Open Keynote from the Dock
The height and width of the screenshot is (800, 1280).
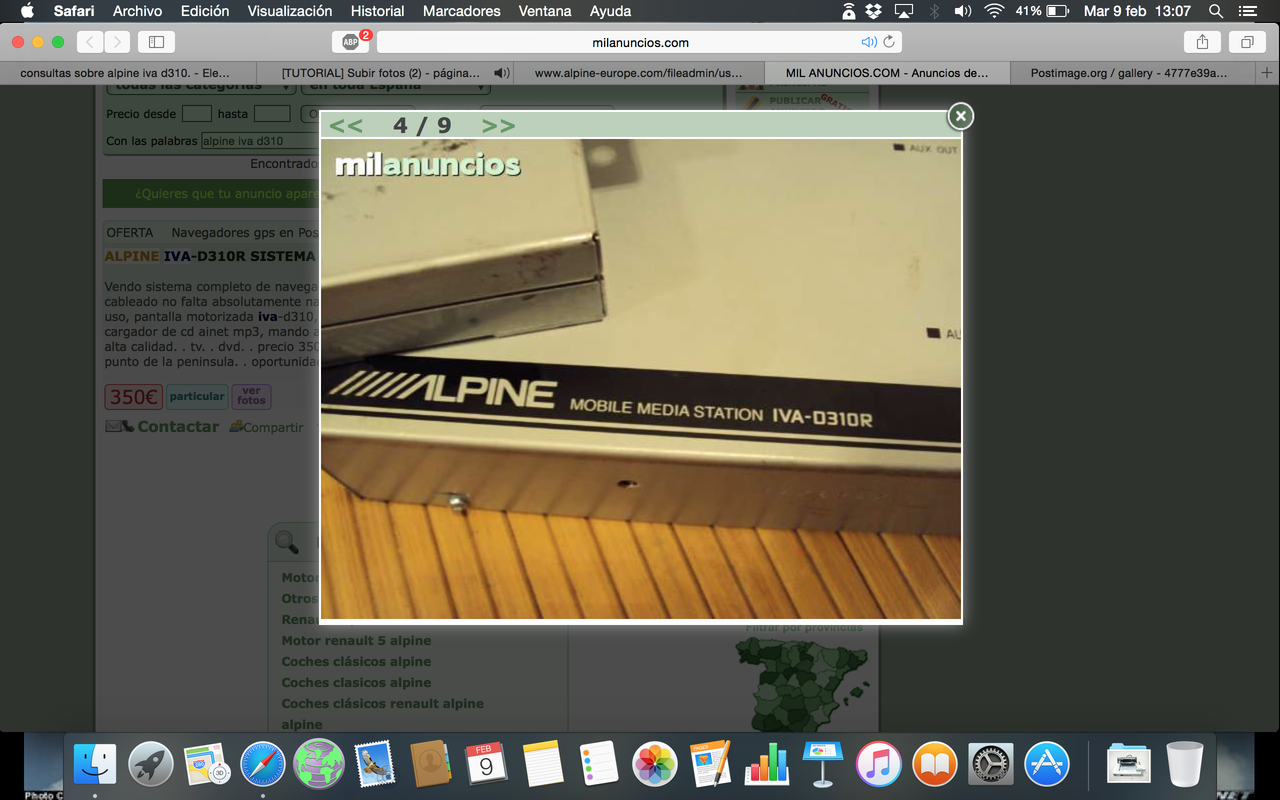(823, 765)
